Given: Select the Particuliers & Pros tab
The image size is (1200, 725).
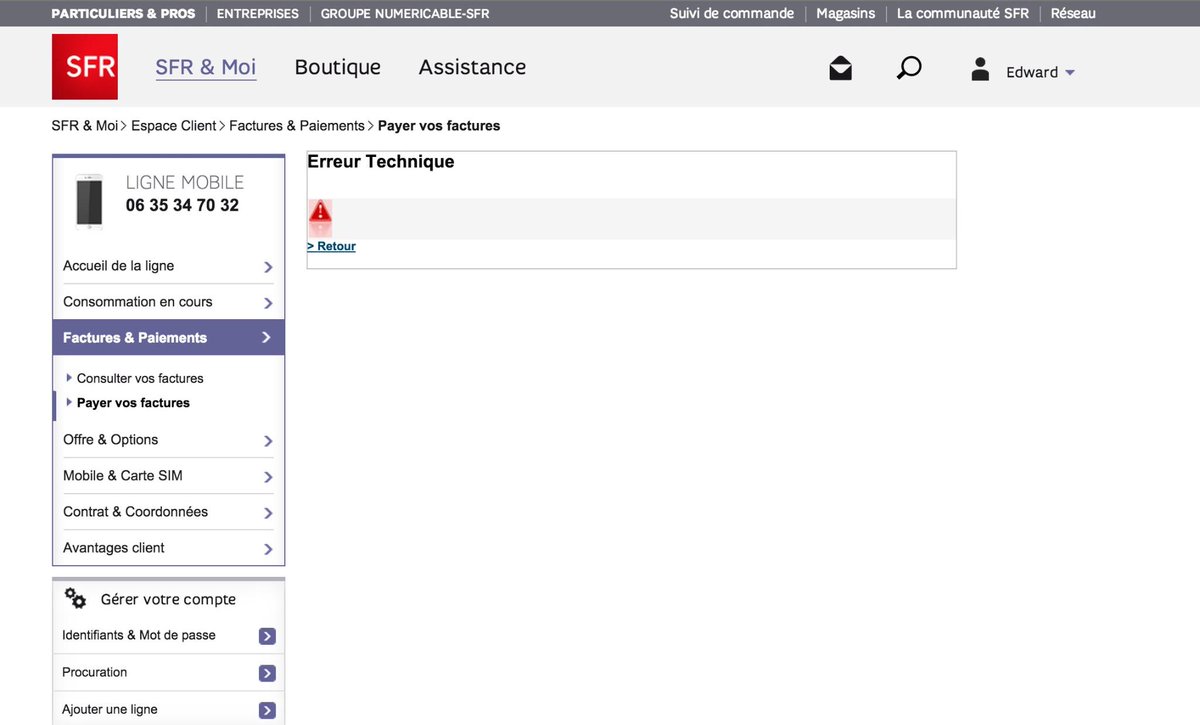Looking at the screenshot, I should pos(123,13).
